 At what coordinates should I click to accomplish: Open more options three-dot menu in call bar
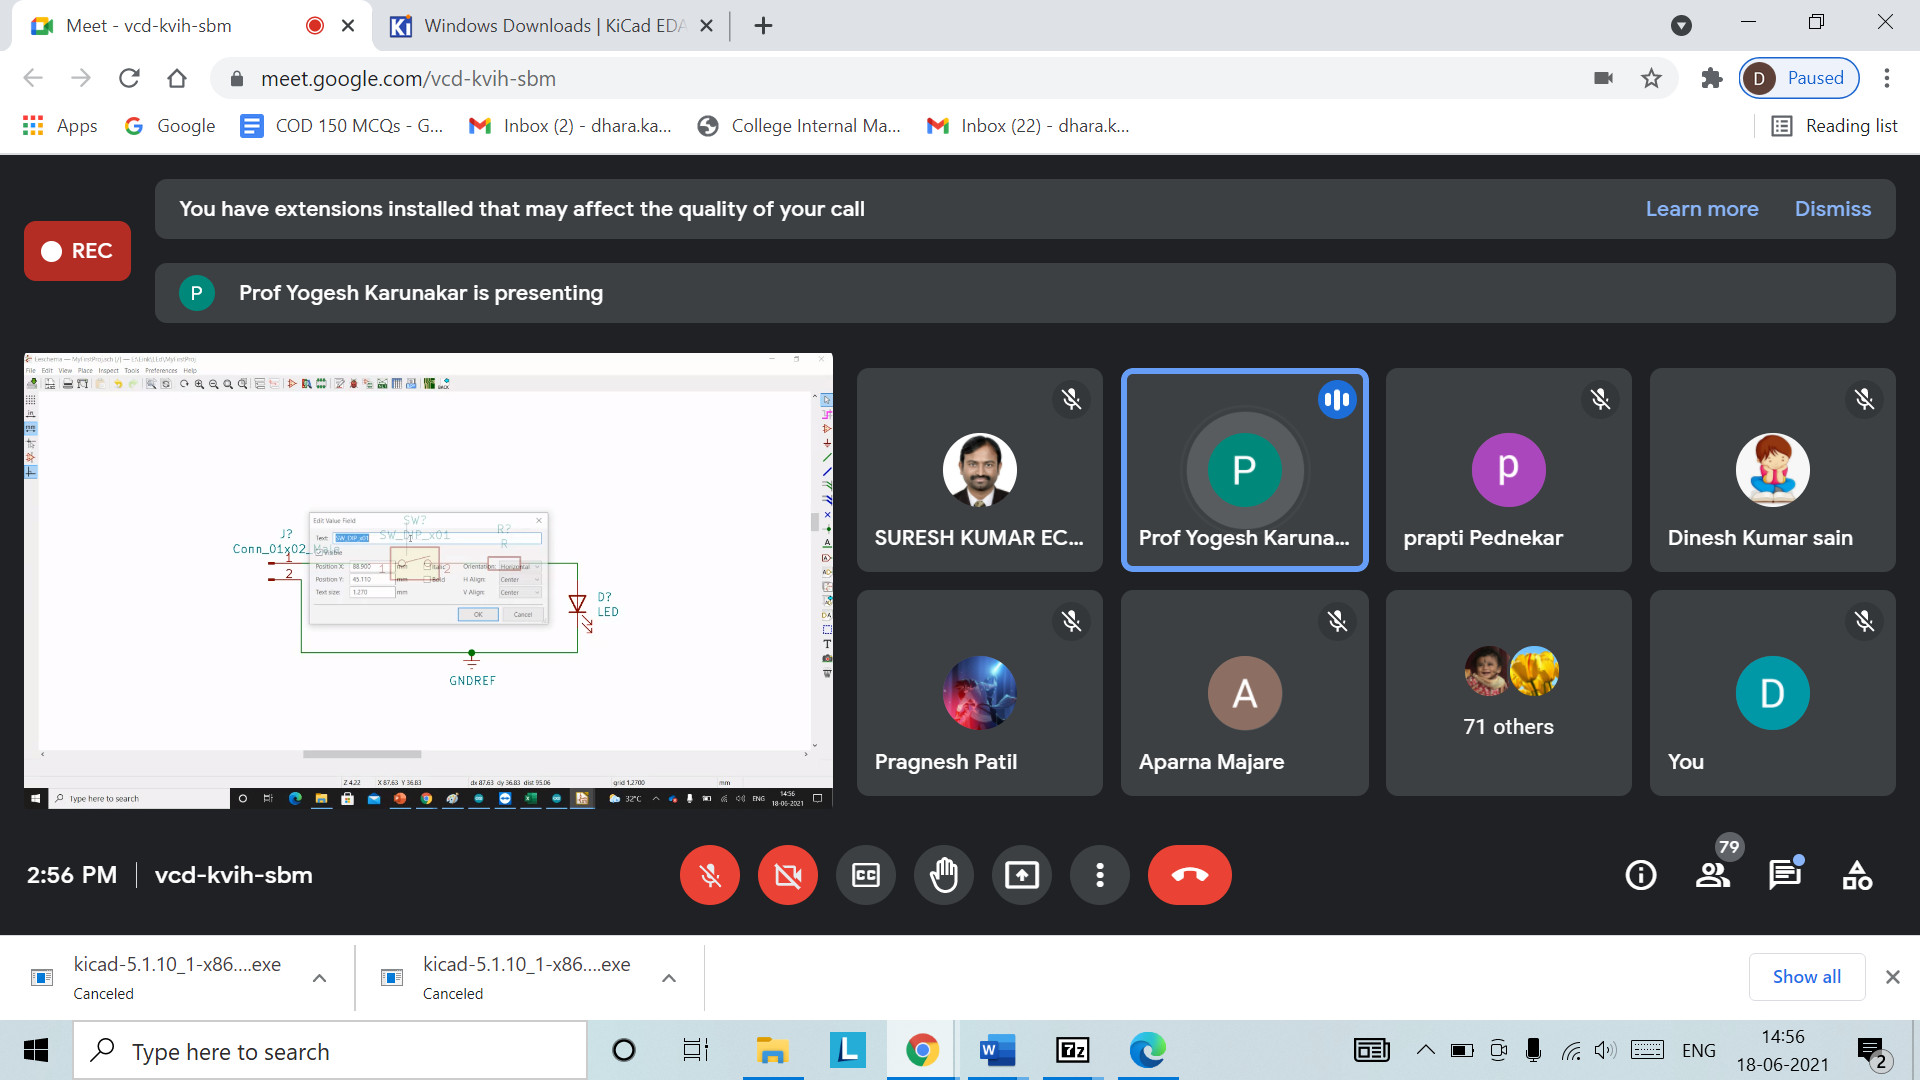point(1100,875)
